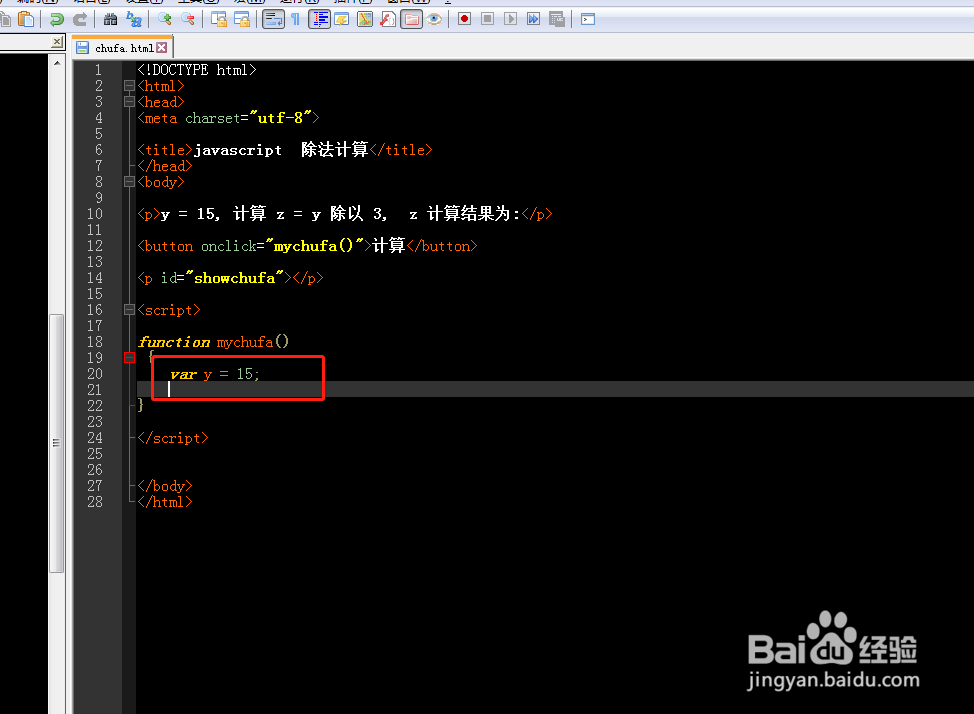
Task: Click line number 28 in margin
Action: pyautogui.click(x=94, y=502)
